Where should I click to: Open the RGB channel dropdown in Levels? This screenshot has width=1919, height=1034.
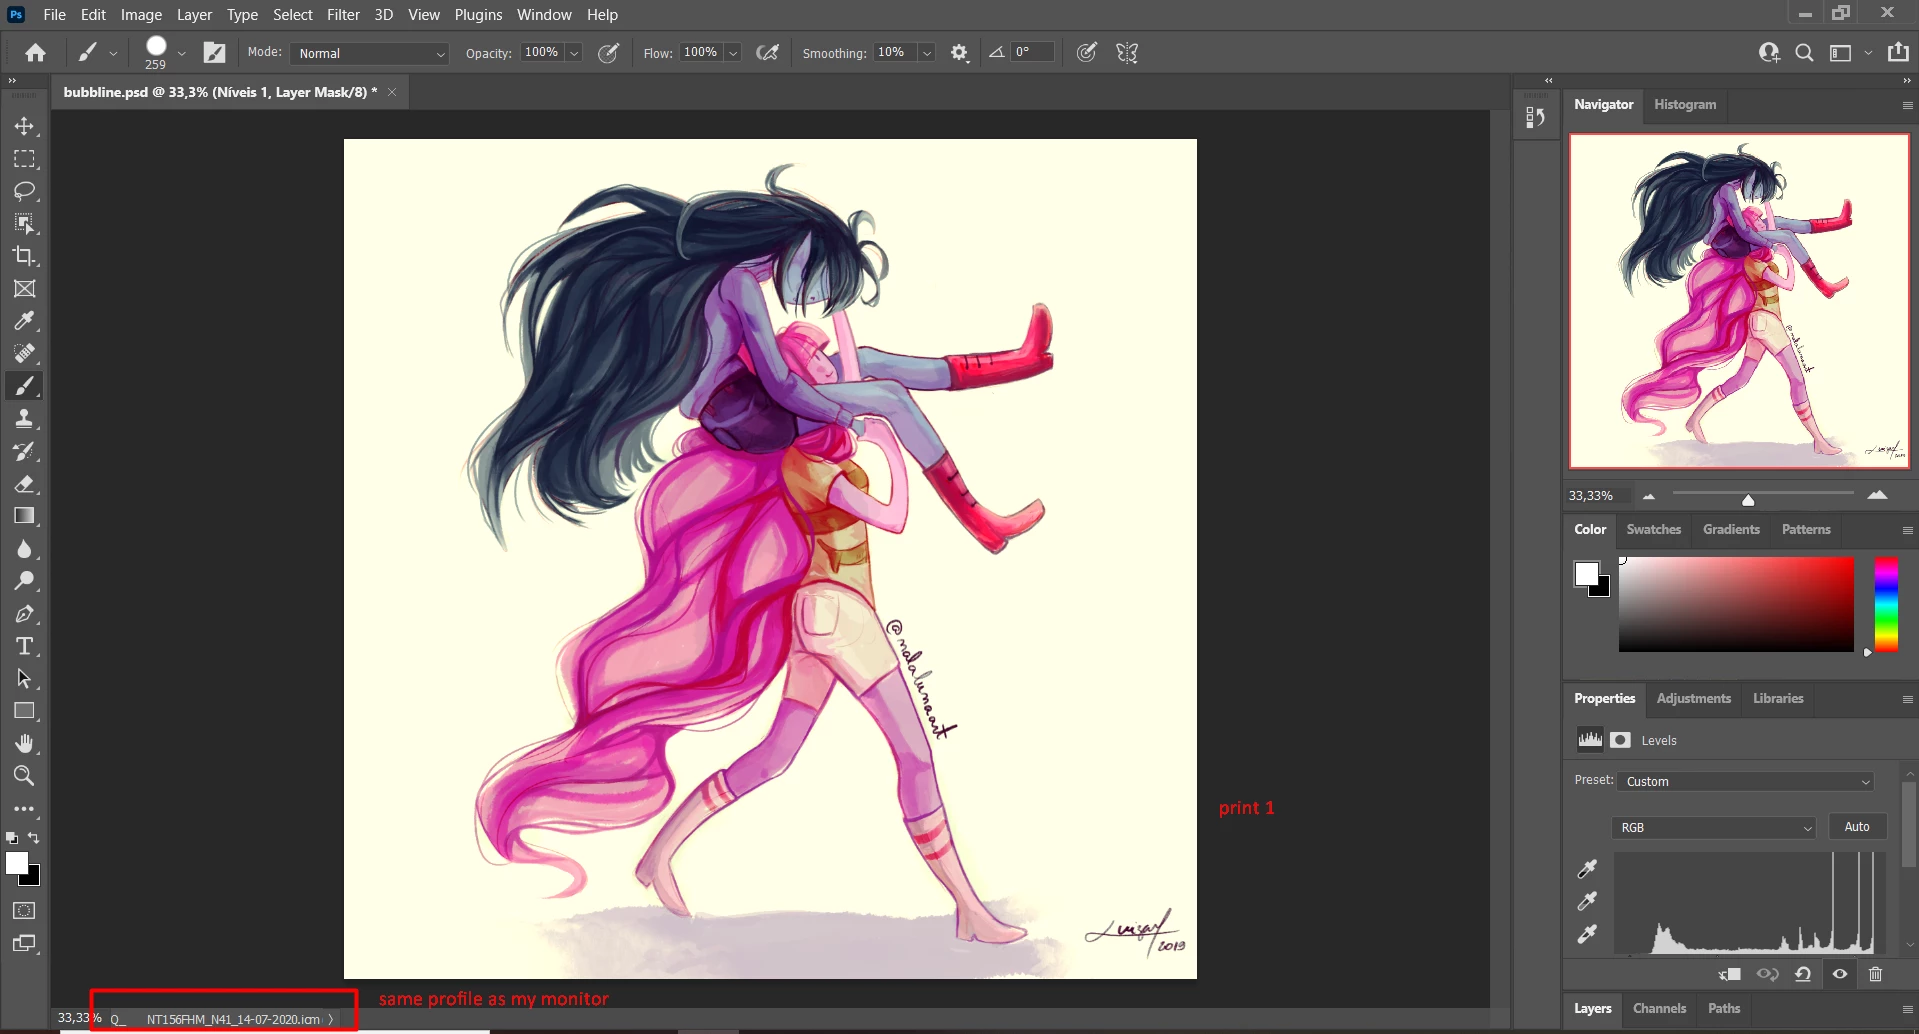click(1713, 827)
